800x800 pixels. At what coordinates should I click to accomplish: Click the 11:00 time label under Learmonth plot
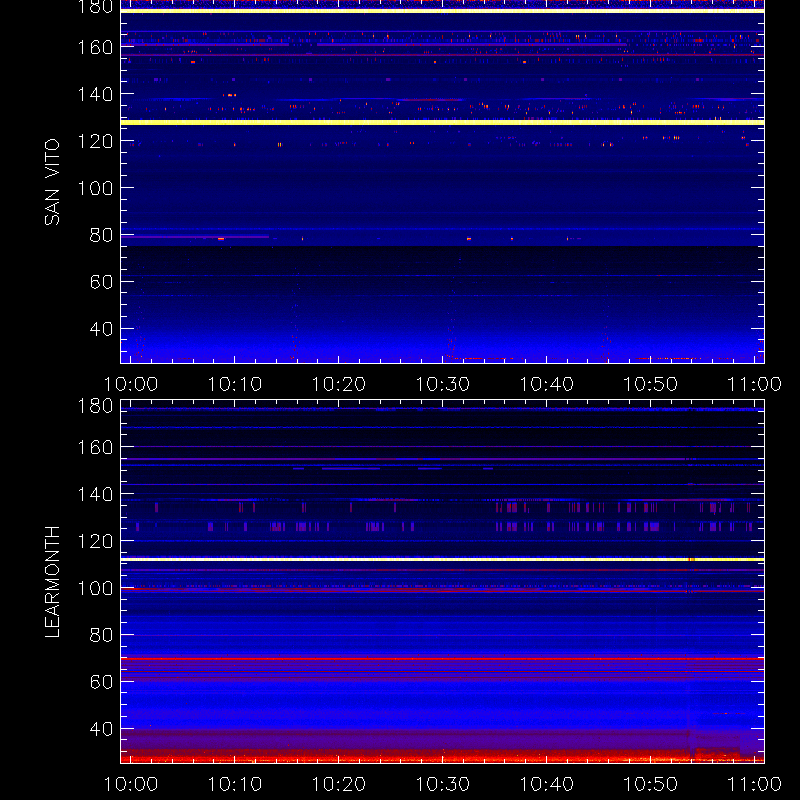click(x=754, y=784)
